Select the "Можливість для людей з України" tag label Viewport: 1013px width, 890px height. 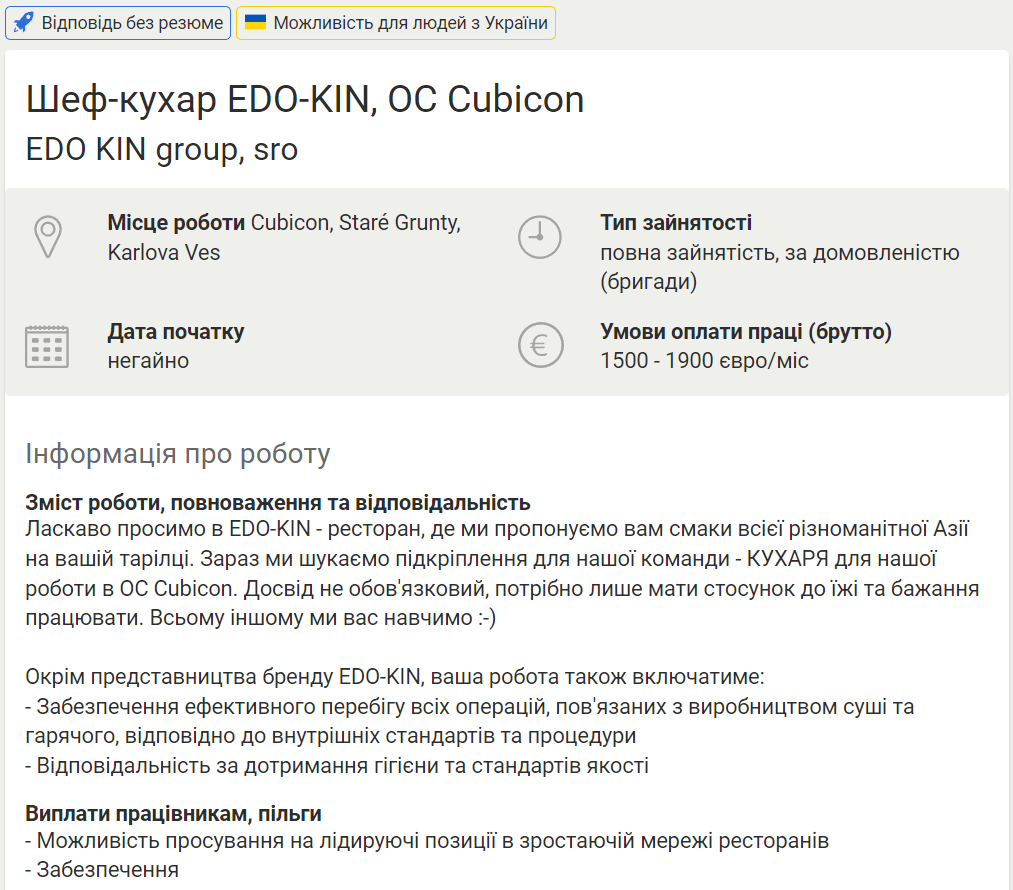tap(410, 23)
